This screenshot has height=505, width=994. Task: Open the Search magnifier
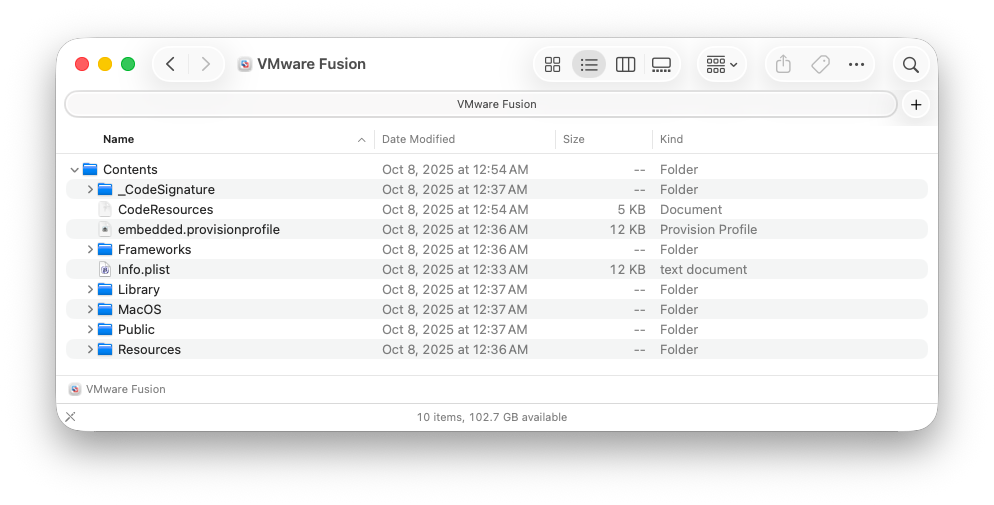911,64
